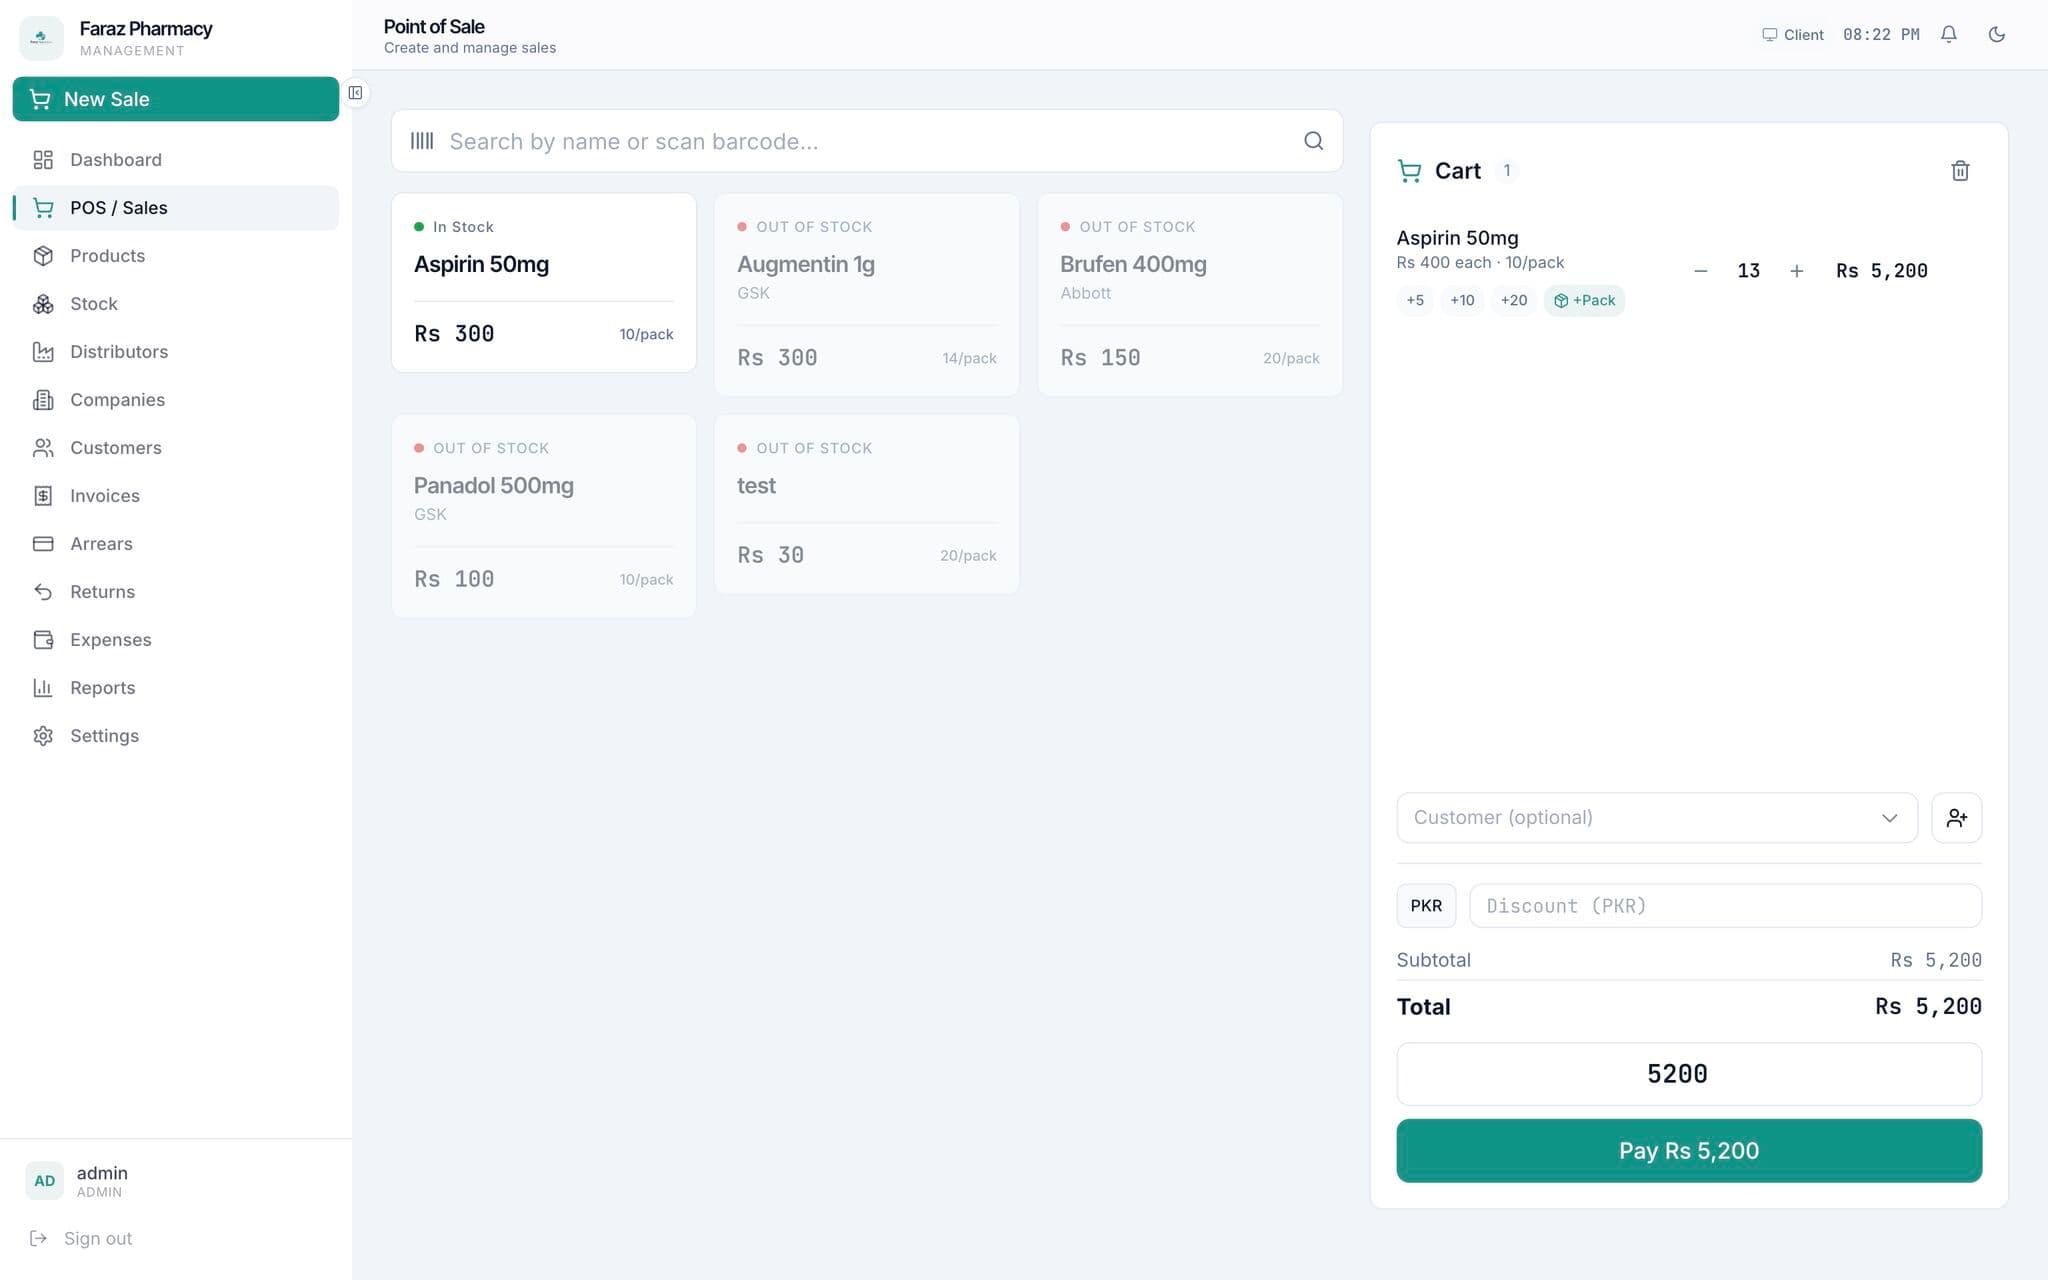Click the Returns arrow icon
This screenshot has width=2048, height=1280.
(x=43, y=592)
